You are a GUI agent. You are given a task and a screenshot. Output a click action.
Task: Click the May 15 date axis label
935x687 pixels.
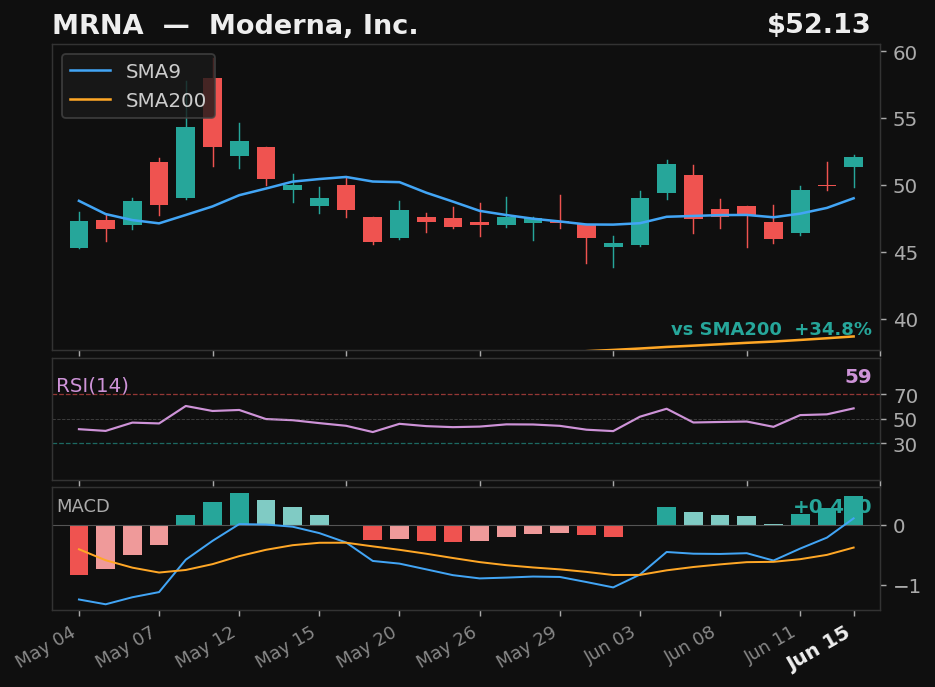point(286,646)
